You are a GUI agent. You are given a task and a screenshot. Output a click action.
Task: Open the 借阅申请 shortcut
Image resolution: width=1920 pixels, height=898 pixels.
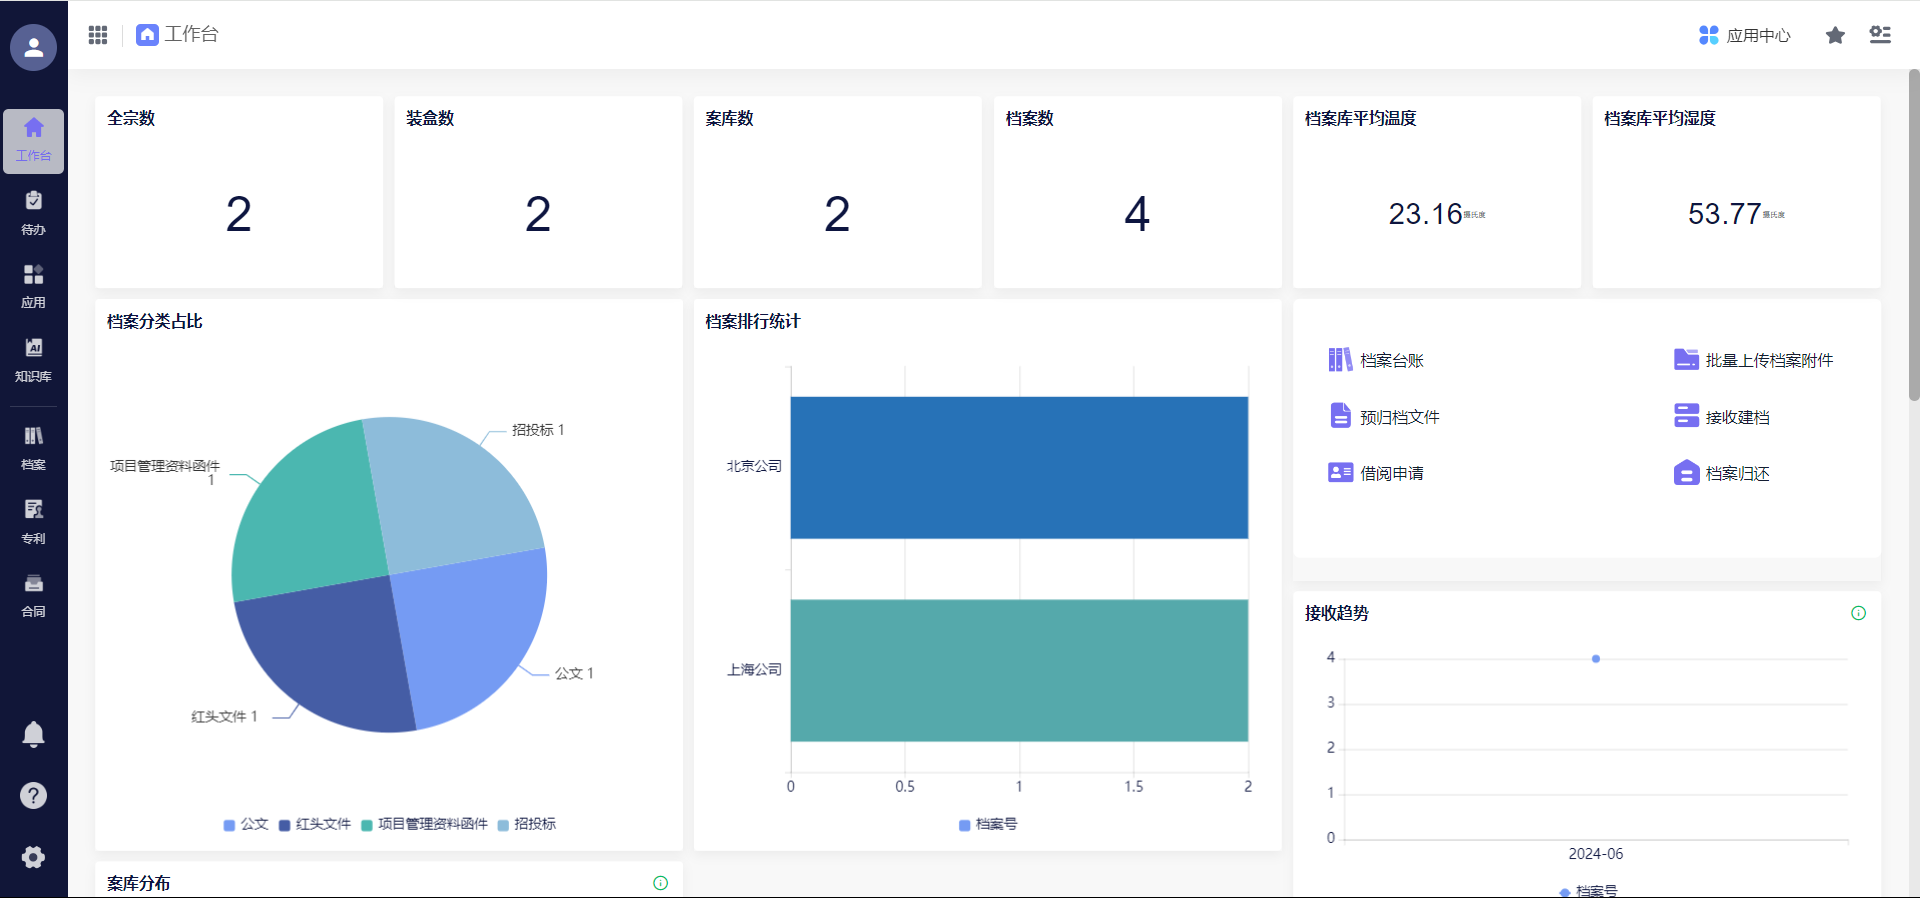pos(1376,473)
